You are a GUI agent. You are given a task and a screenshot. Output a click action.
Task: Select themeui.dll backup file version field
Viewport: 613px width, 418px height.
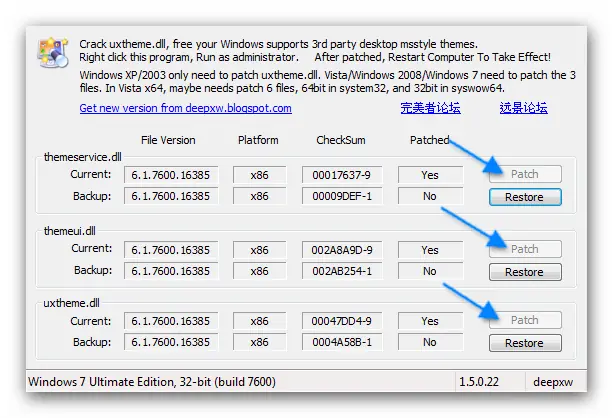tap(171, 271)
